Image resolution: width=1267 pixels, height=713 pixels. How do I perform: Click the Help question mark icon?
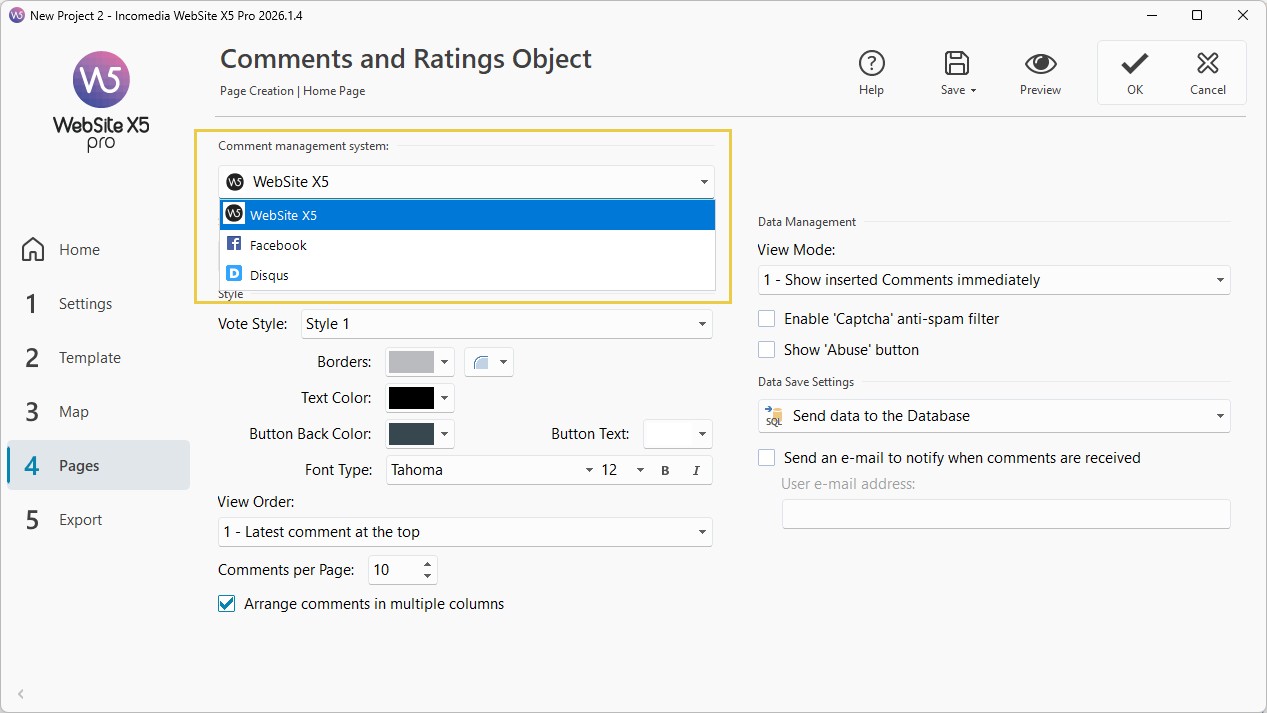point(871,64)
